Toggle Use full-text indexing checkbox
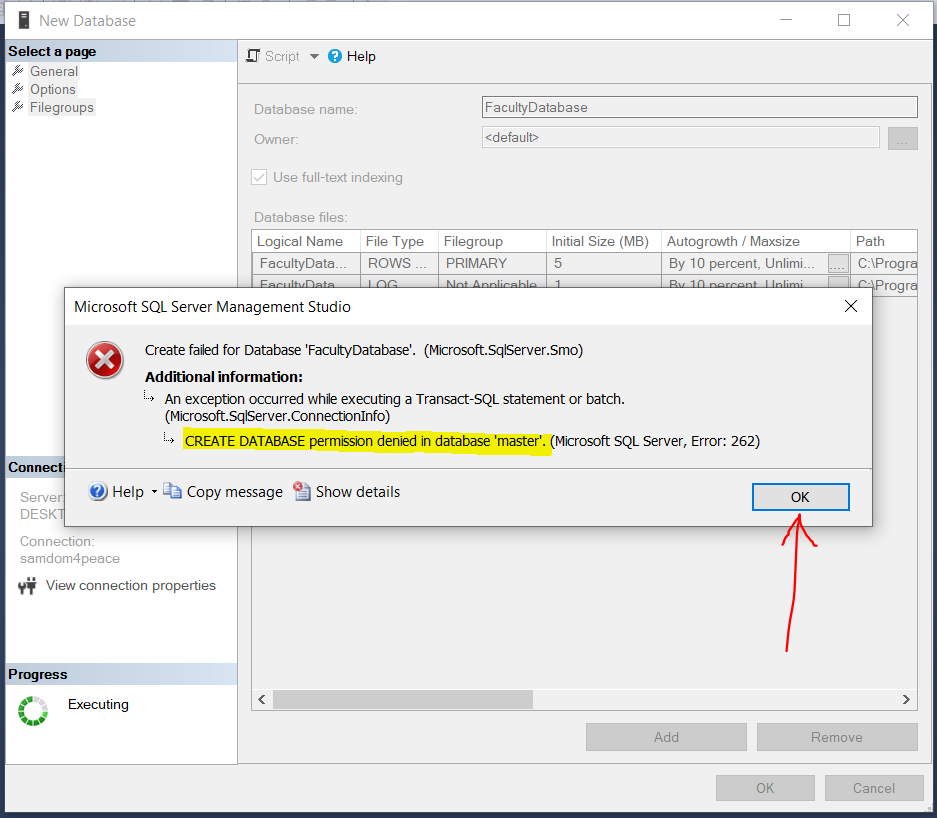This screenshot has height=818, width=937. (259, 177)
